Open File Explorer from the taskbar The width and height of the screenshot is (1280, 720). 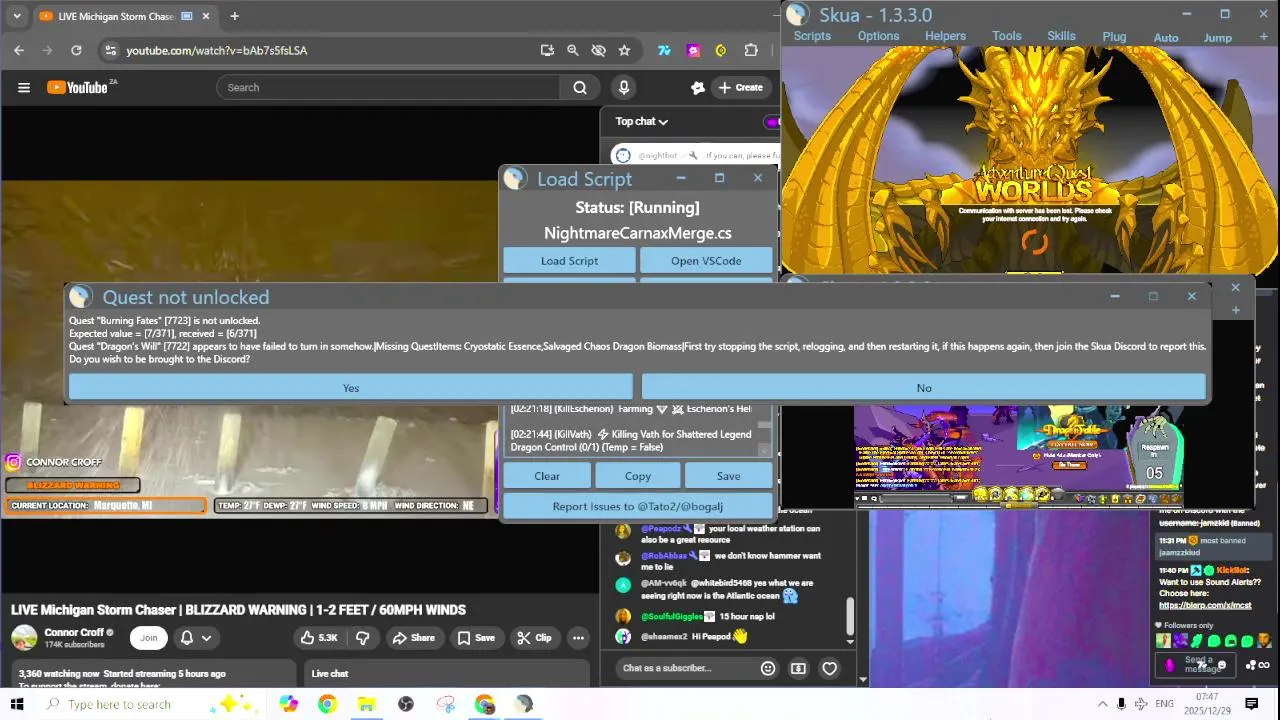[366, 704]
